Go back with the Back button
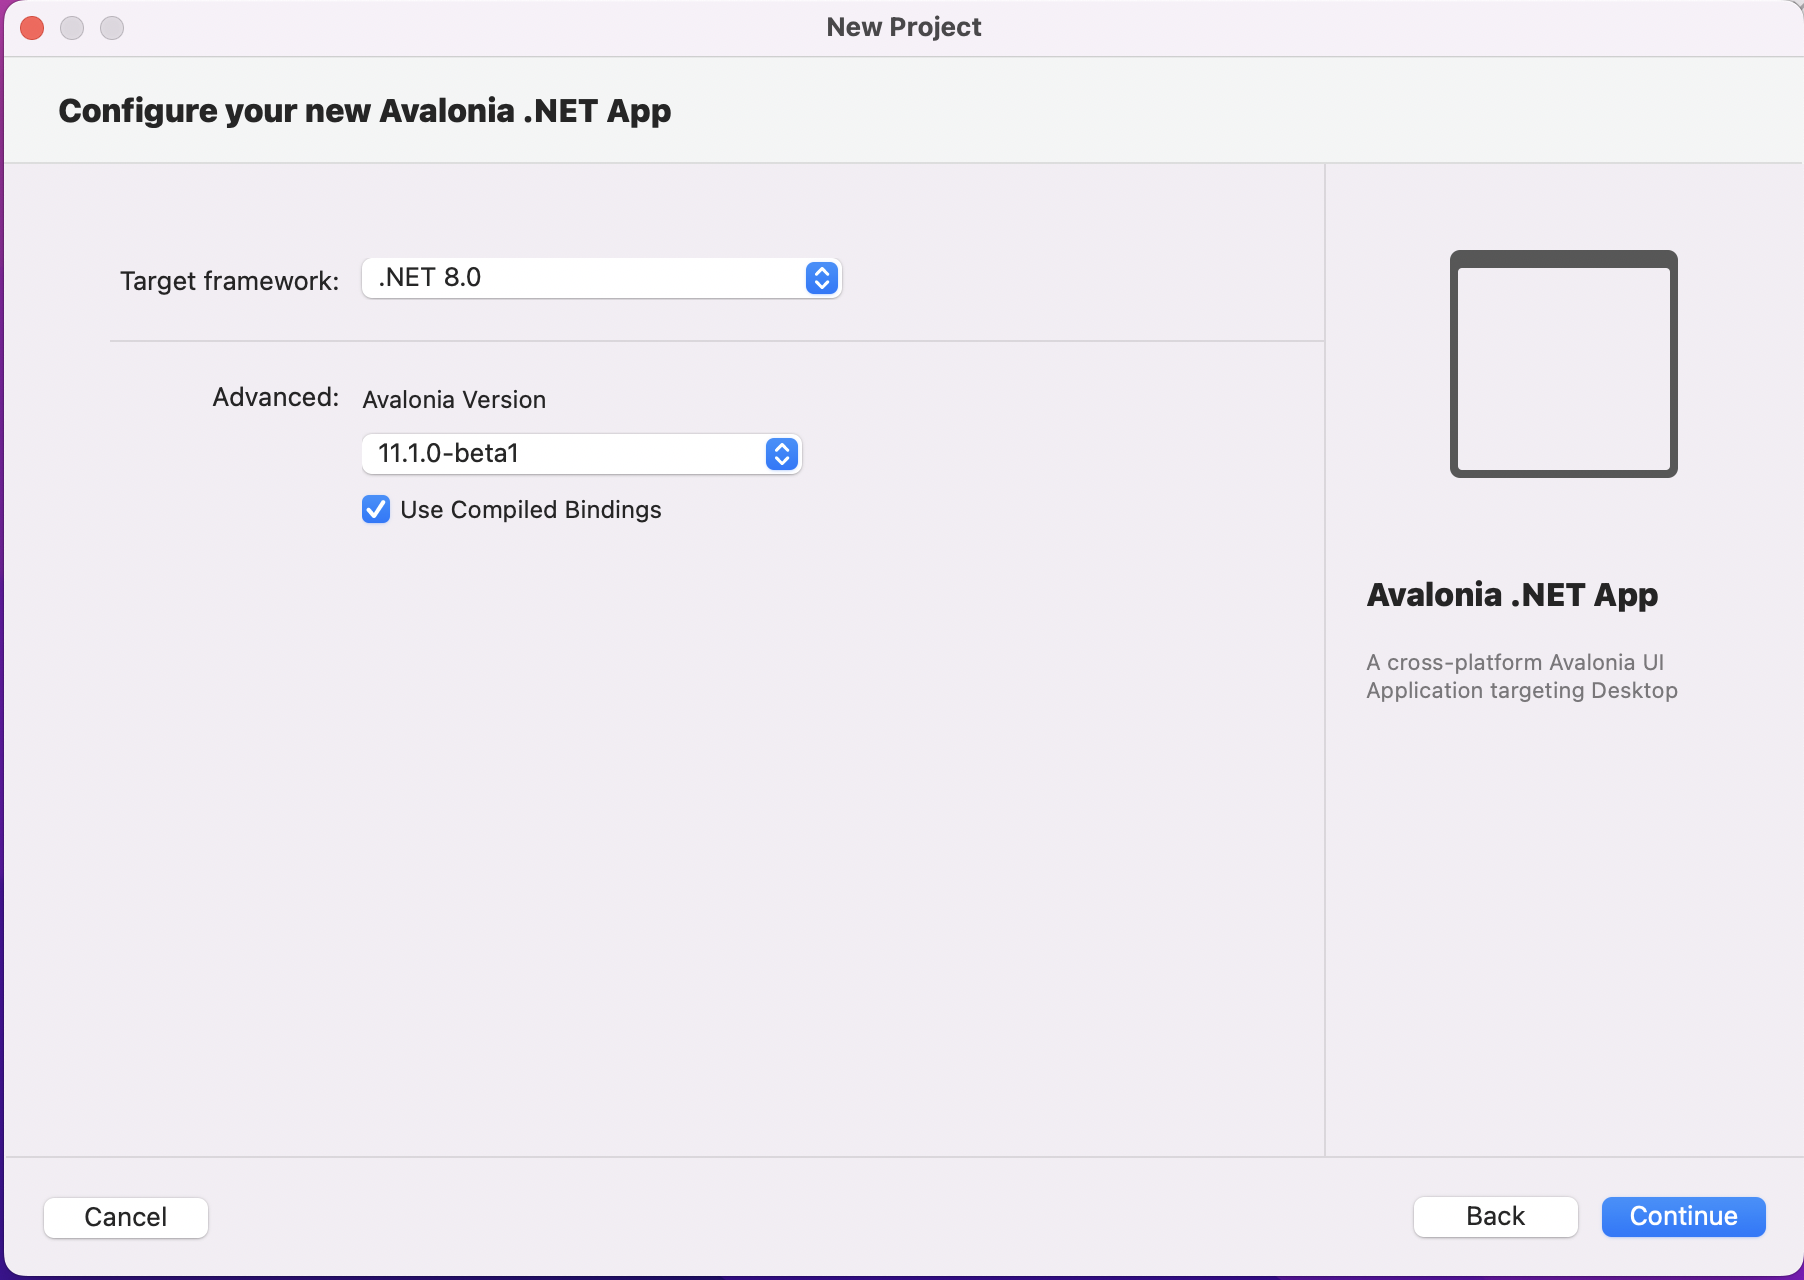 pos(1495,1217)
